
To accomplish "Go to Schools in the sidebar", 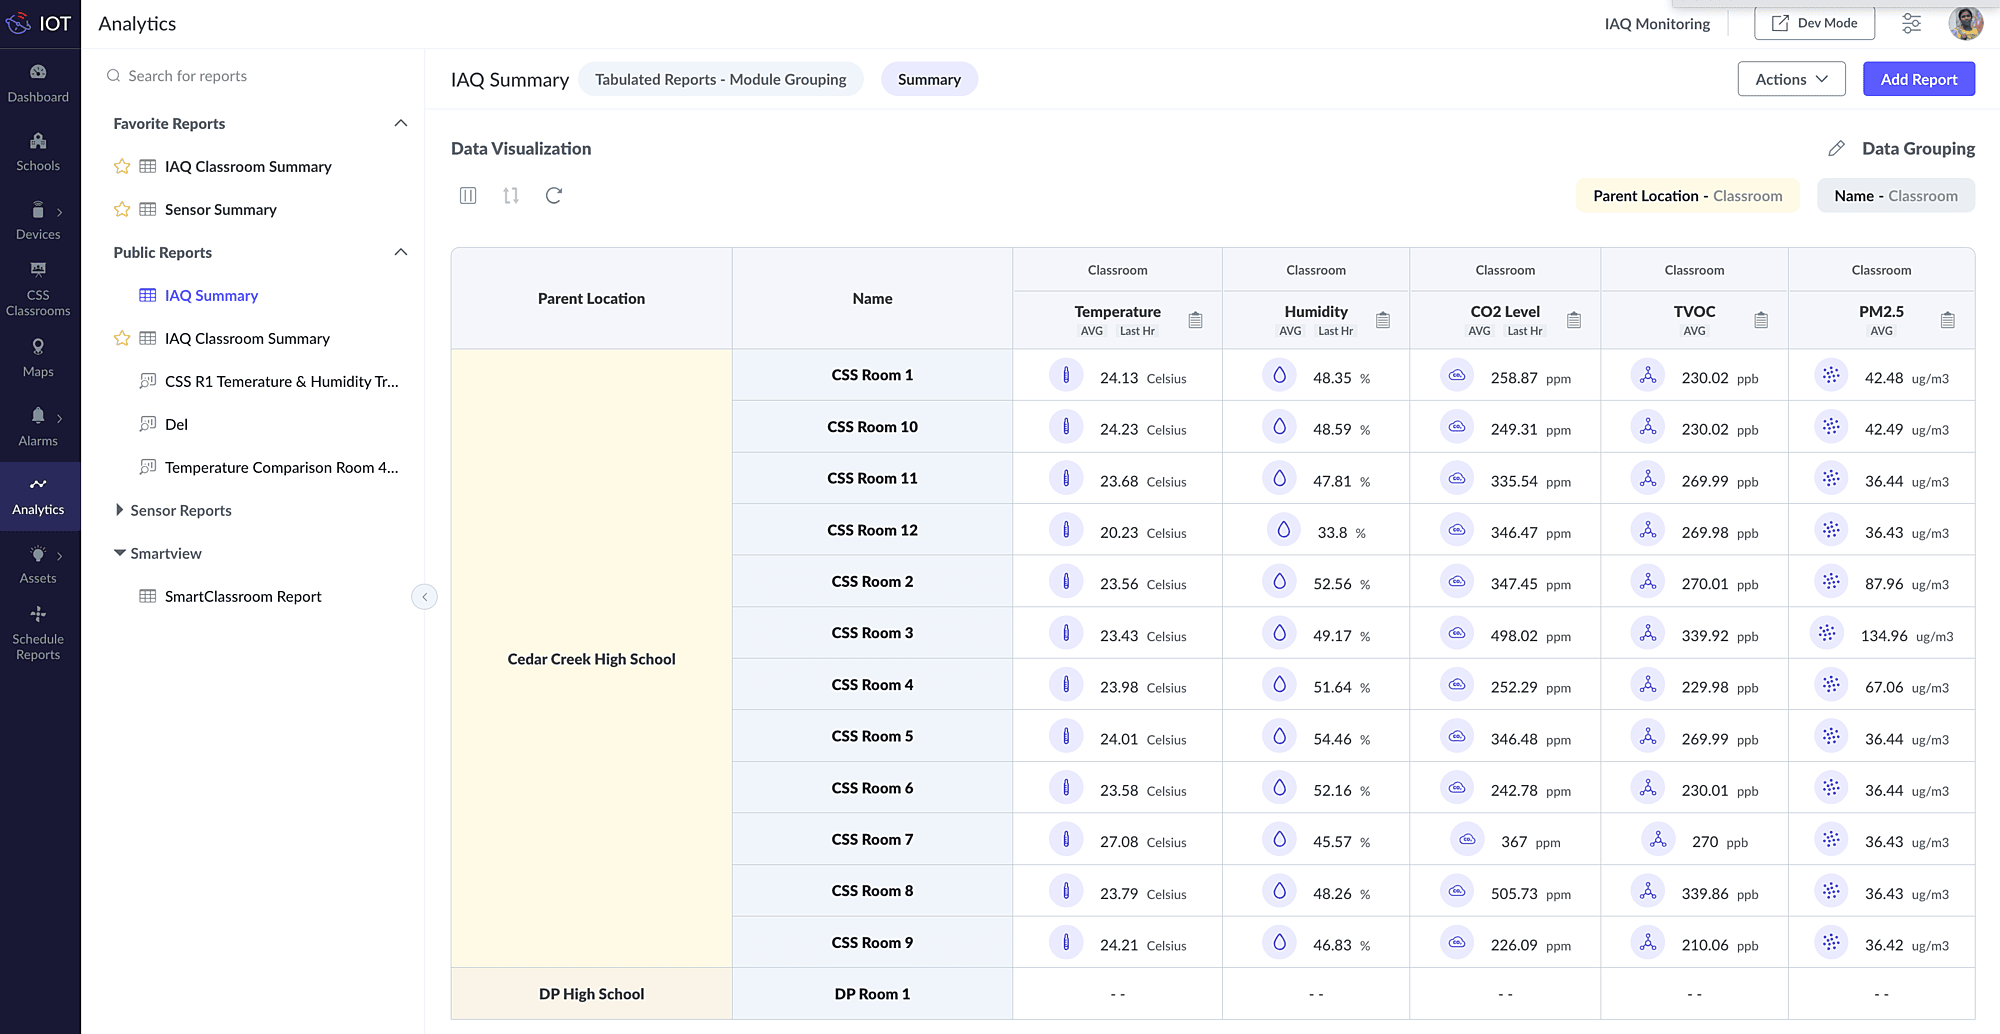I will tap(38, 152).
